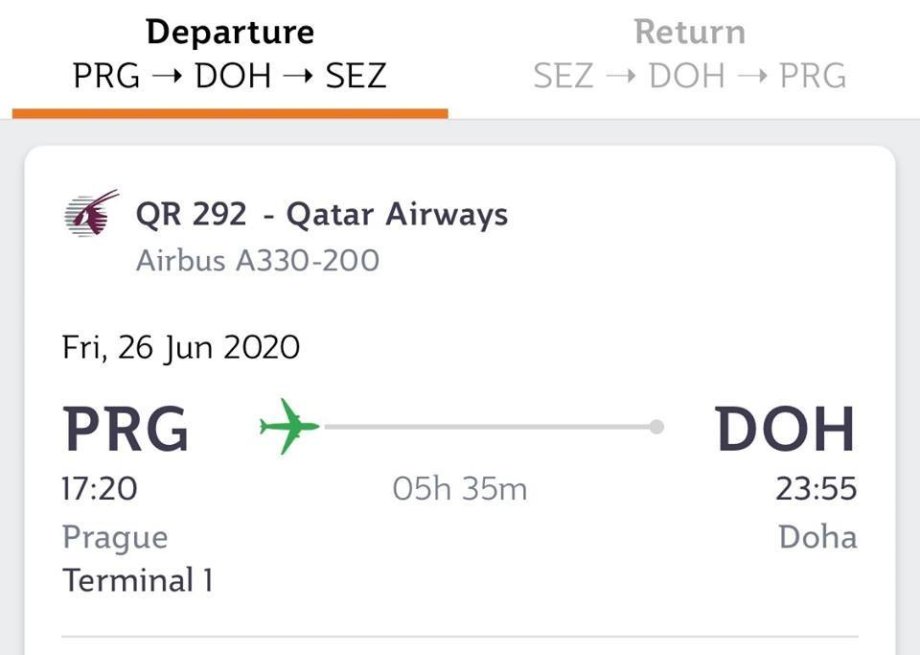Select the 05h 35m flight duration
920x655 pixels.
click(459, 490)
